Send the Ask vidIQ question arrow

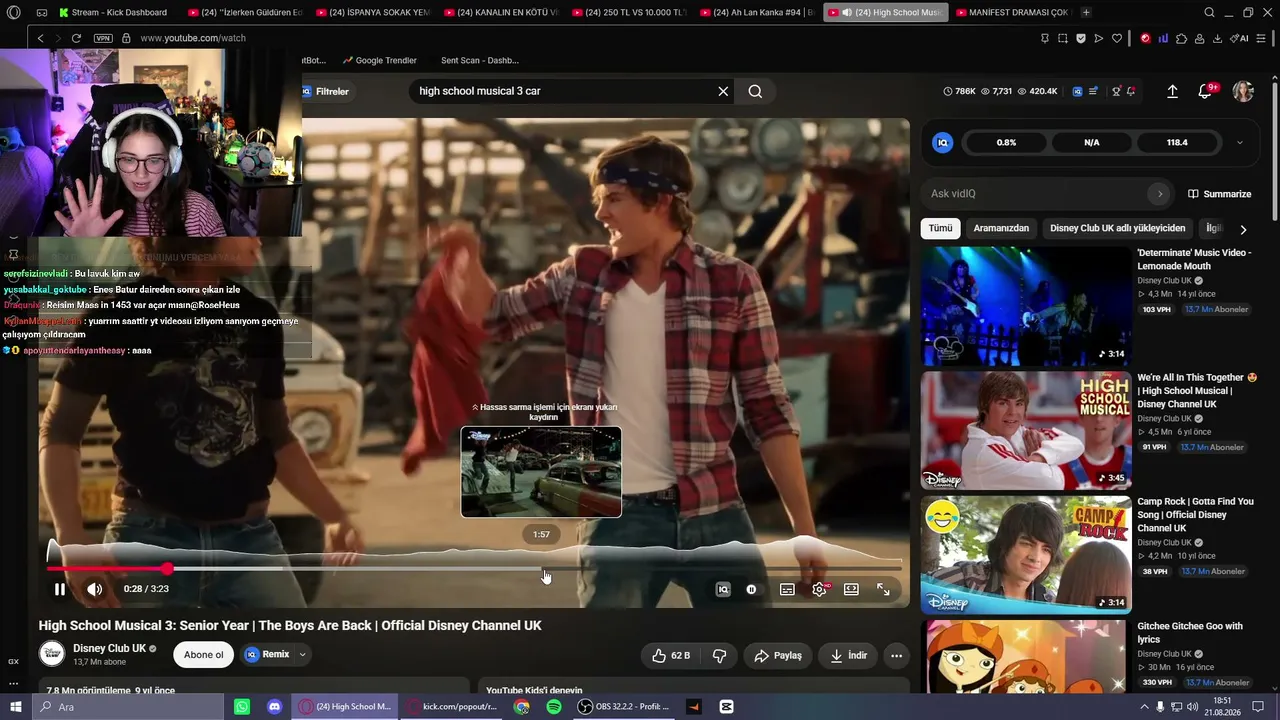[x=1160, y=194]
